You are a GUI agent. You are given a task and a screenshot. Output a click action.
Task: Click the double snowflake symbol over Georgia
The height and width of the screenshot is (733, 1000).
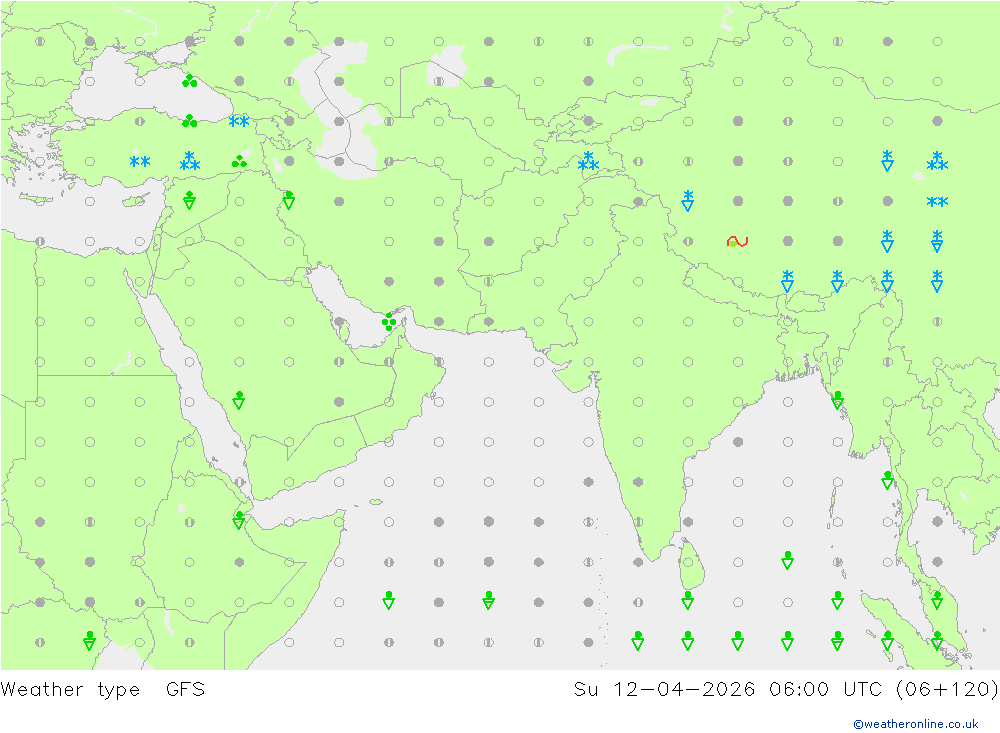tap(239, 121)
